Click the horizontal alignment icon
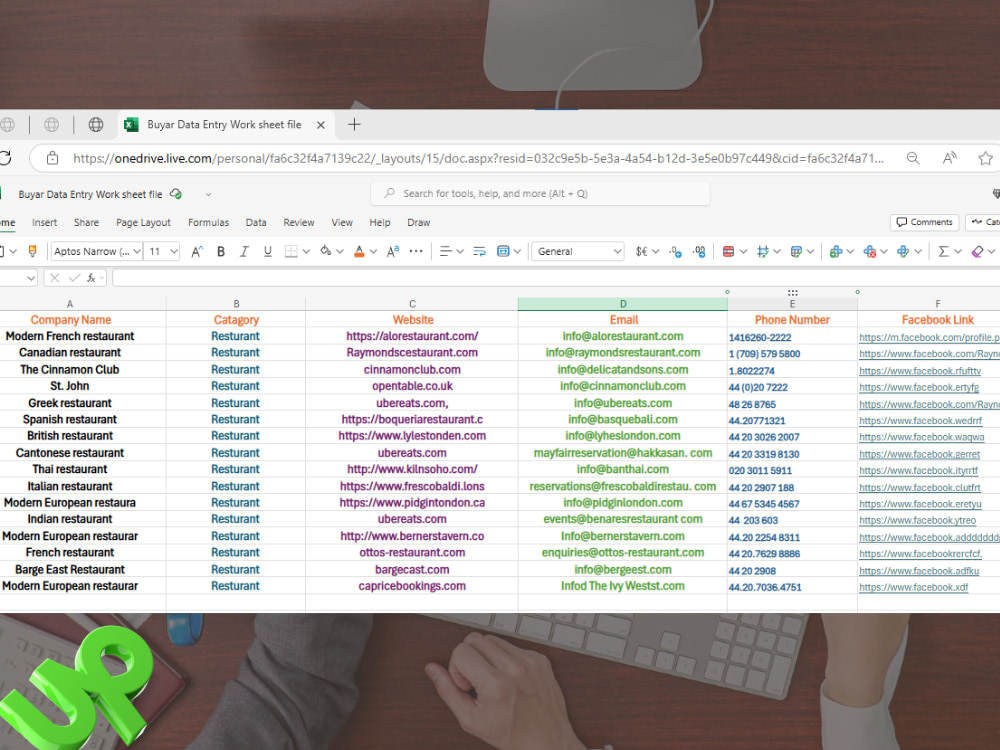 click(x=445, y=251)
